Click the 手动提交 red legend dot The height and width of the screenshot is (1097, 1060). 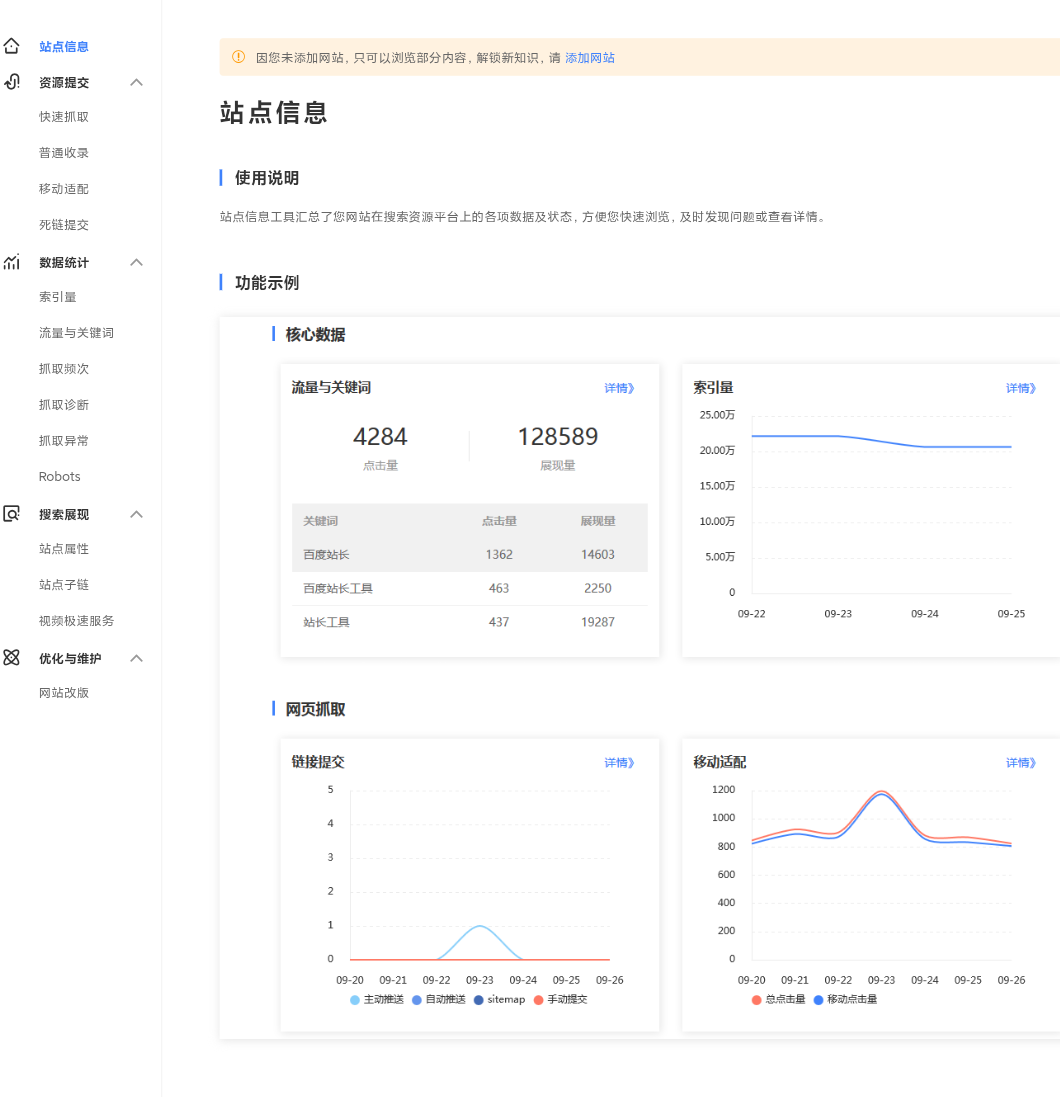point(538,999)
